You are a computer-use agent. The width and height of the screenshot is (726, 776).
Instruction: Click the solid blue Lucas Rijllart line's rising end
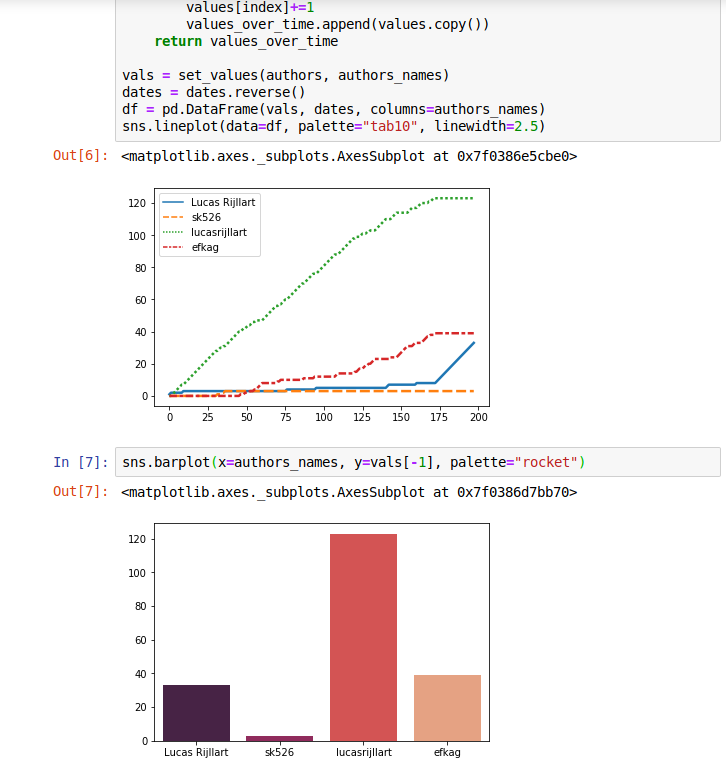pyautogui.click(x=455, y=362)
